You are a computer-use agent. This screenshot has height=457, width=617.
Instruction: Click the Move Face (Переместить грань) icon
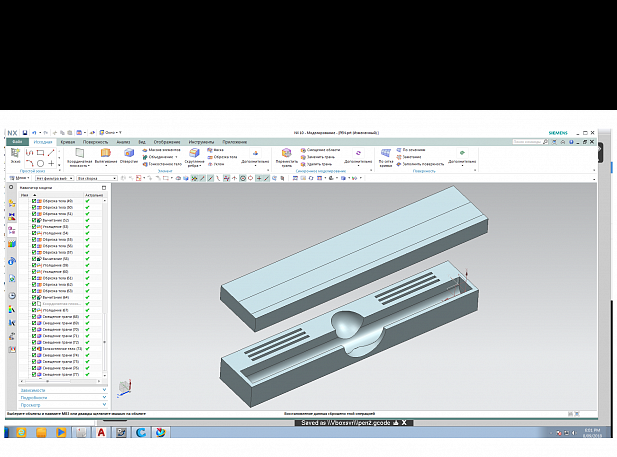286,154
